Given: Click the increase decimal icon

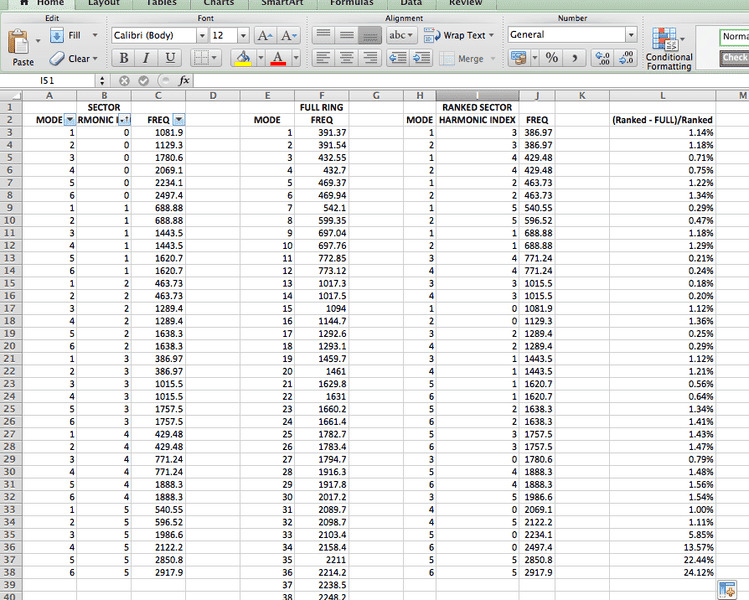Looking at the screenshot, I should pyautogui.click(x=603, y=58).
